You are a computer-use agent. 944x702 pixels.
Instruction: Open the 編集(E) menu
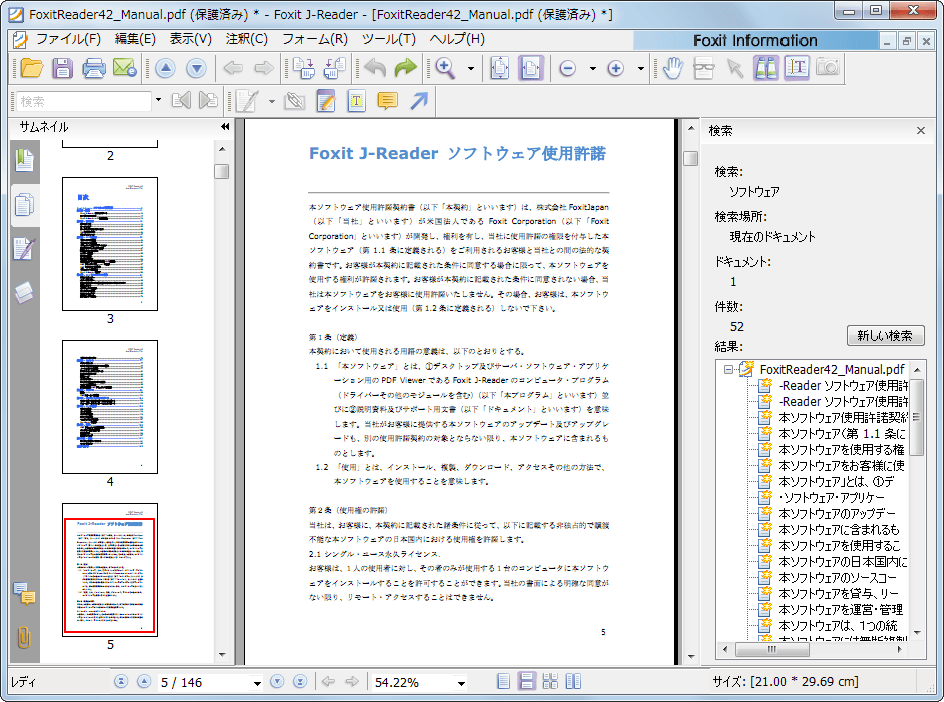coord(135,39)
